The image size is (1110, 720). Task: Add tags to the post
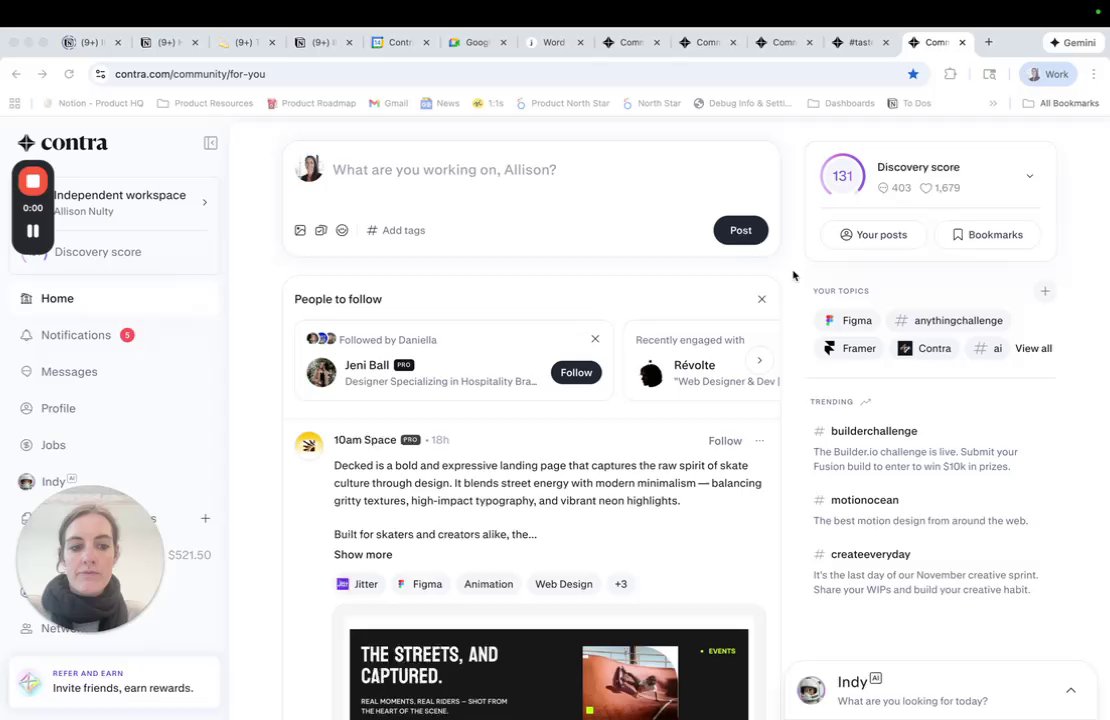[396, 230]
